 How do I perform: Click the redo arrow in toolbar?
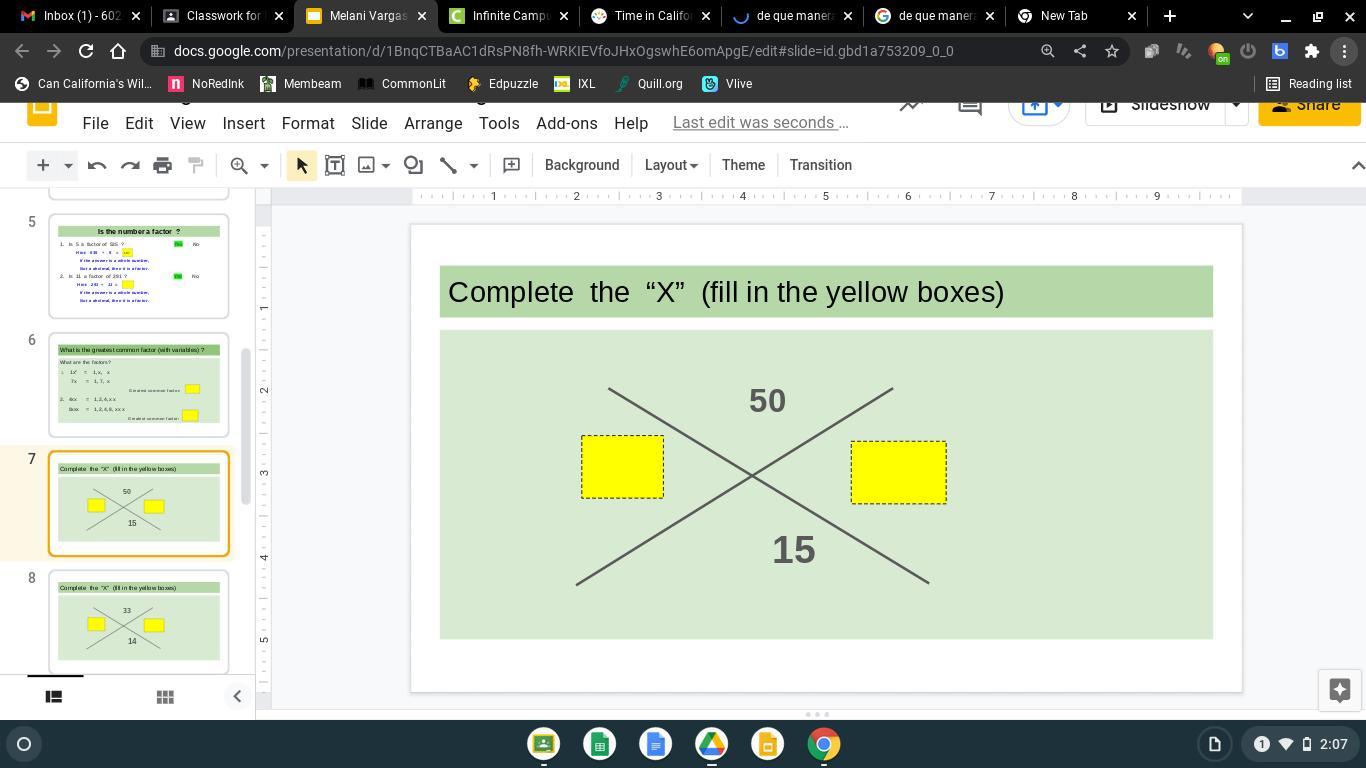[x=130, y=165]
